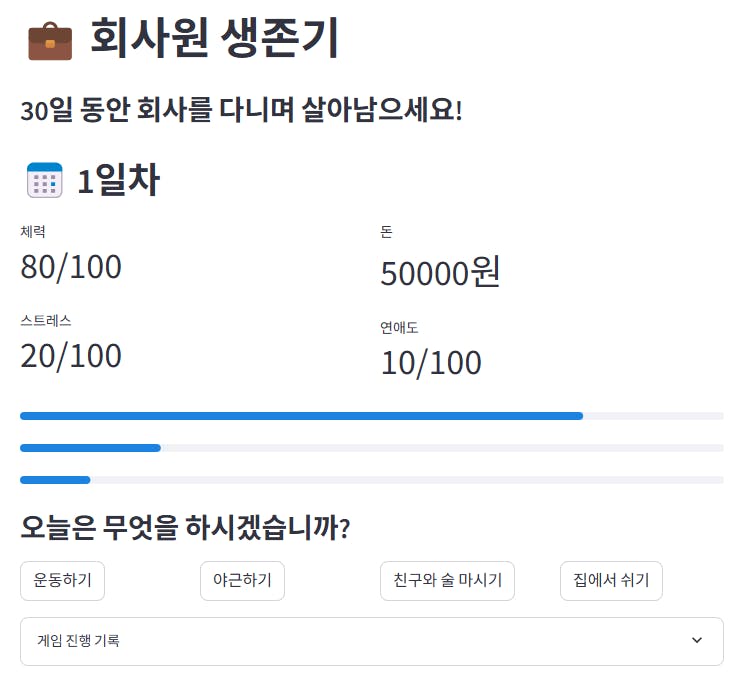The height and width of the screenshot is (693, 753).
Task: Click the middle progress bar
Action: pos(90,448)
